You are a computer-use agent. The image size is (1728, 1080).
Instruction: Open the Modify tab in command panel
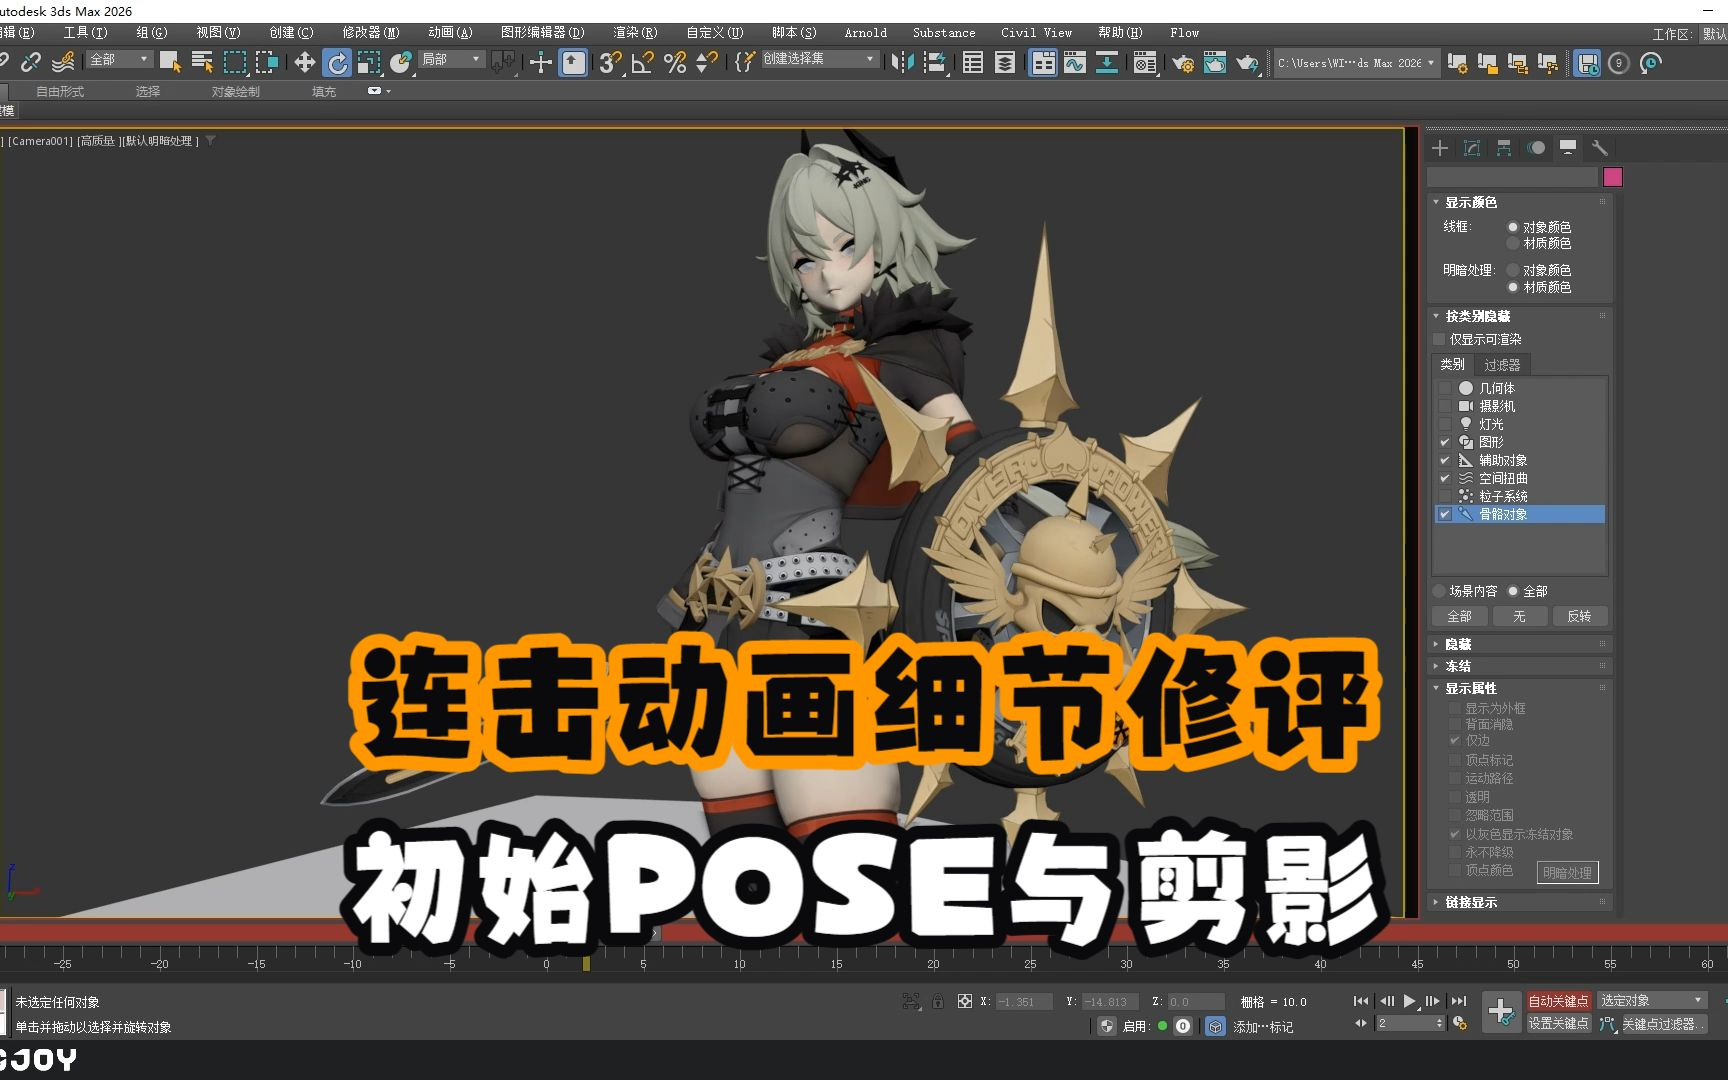(1472, 148)
